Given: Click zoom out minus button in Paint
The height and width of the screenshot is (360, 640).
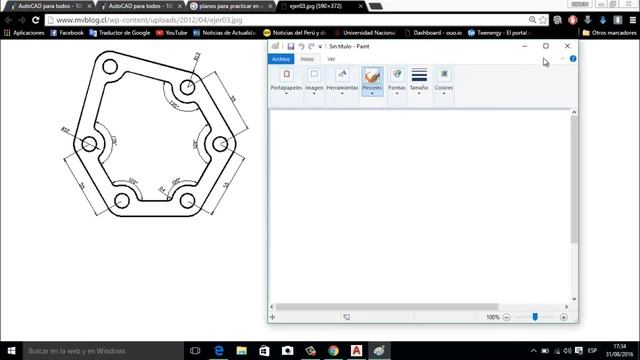Looking at the screenshot, I should pos(507,317).
